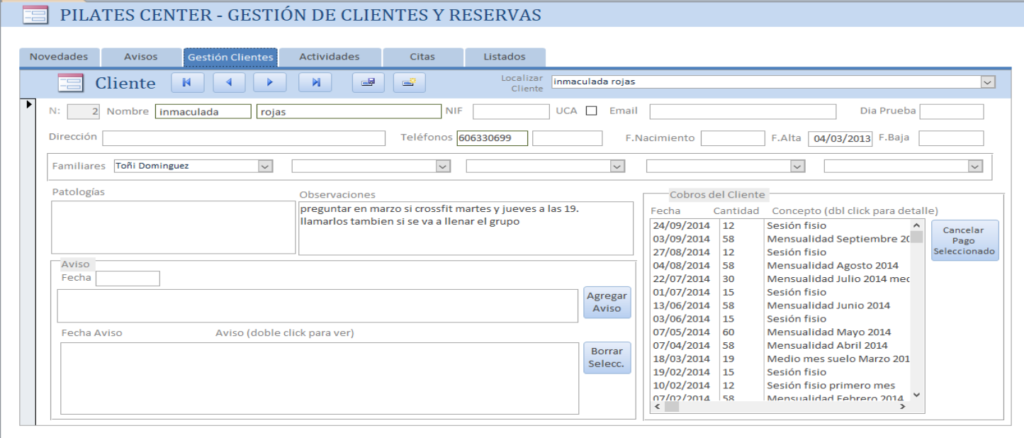
Task: Toggle the UCA checkbox
Action: click(x=591, y=111)
